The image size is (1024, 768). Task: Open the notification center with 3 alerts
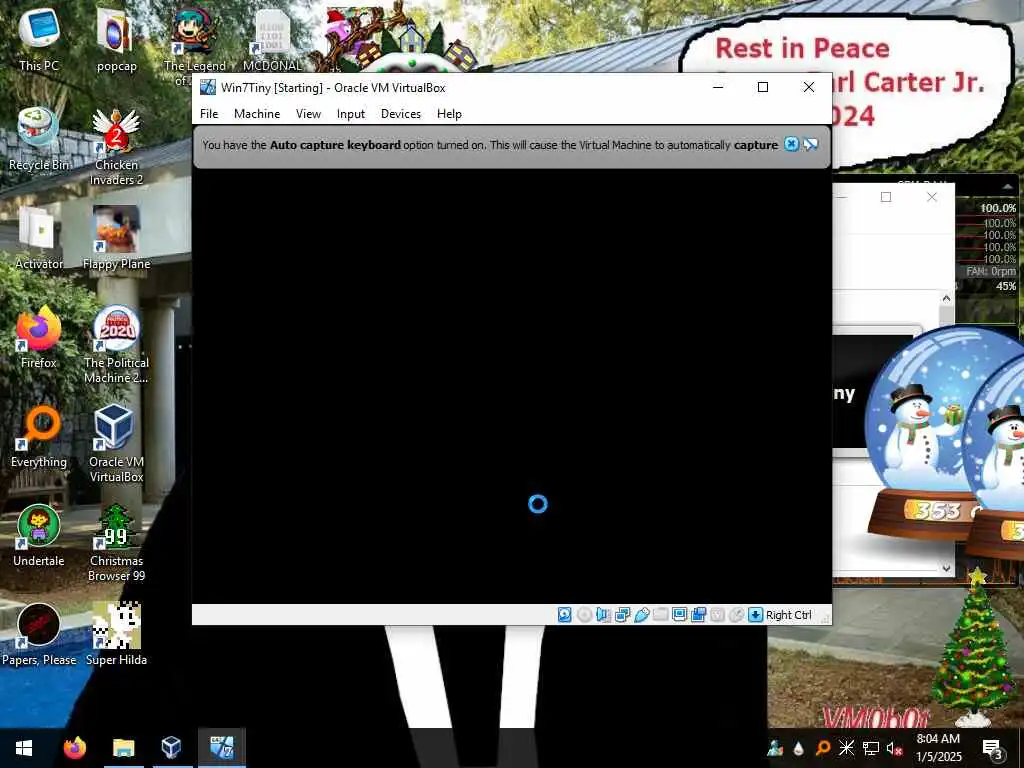coord(992,748)
